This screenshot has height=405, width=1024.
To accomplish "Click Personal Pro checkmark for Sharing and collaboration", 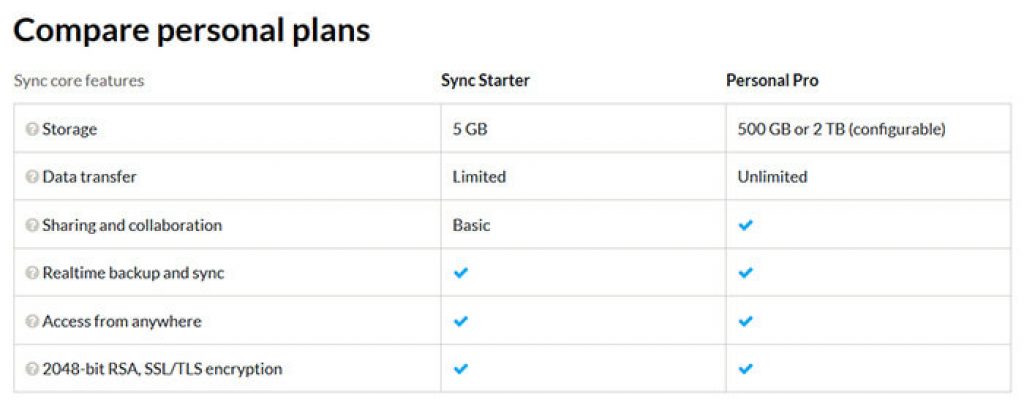I will (x=745, y=225).
